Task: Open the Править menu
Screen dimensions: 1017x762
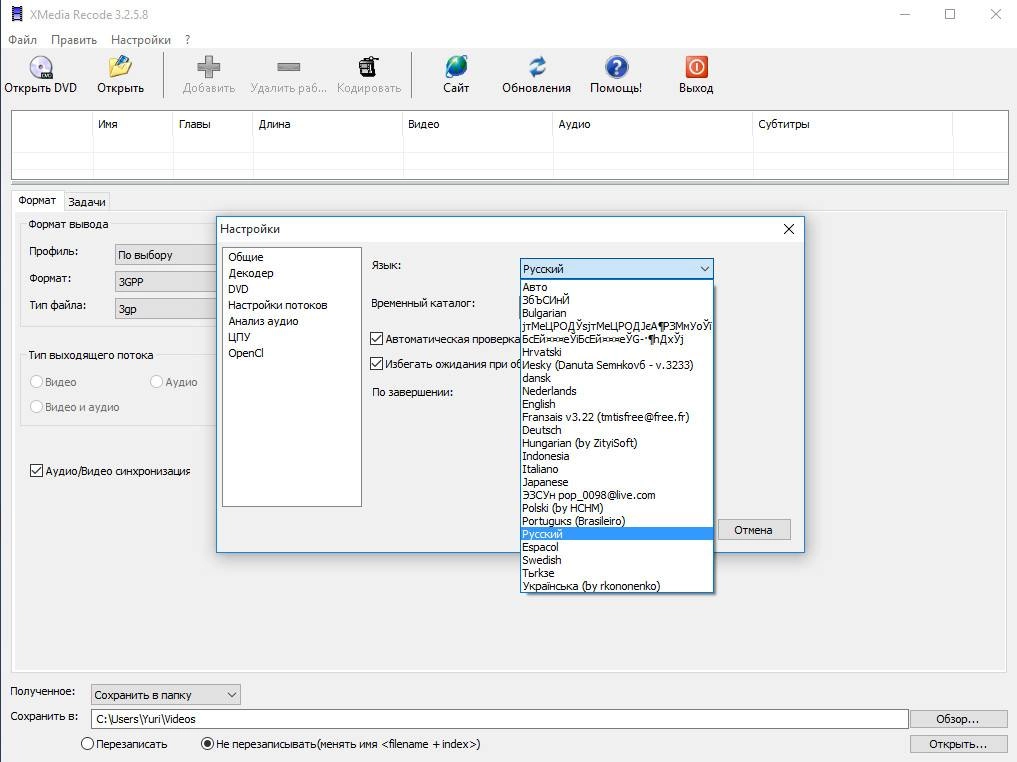Action: 74,40
